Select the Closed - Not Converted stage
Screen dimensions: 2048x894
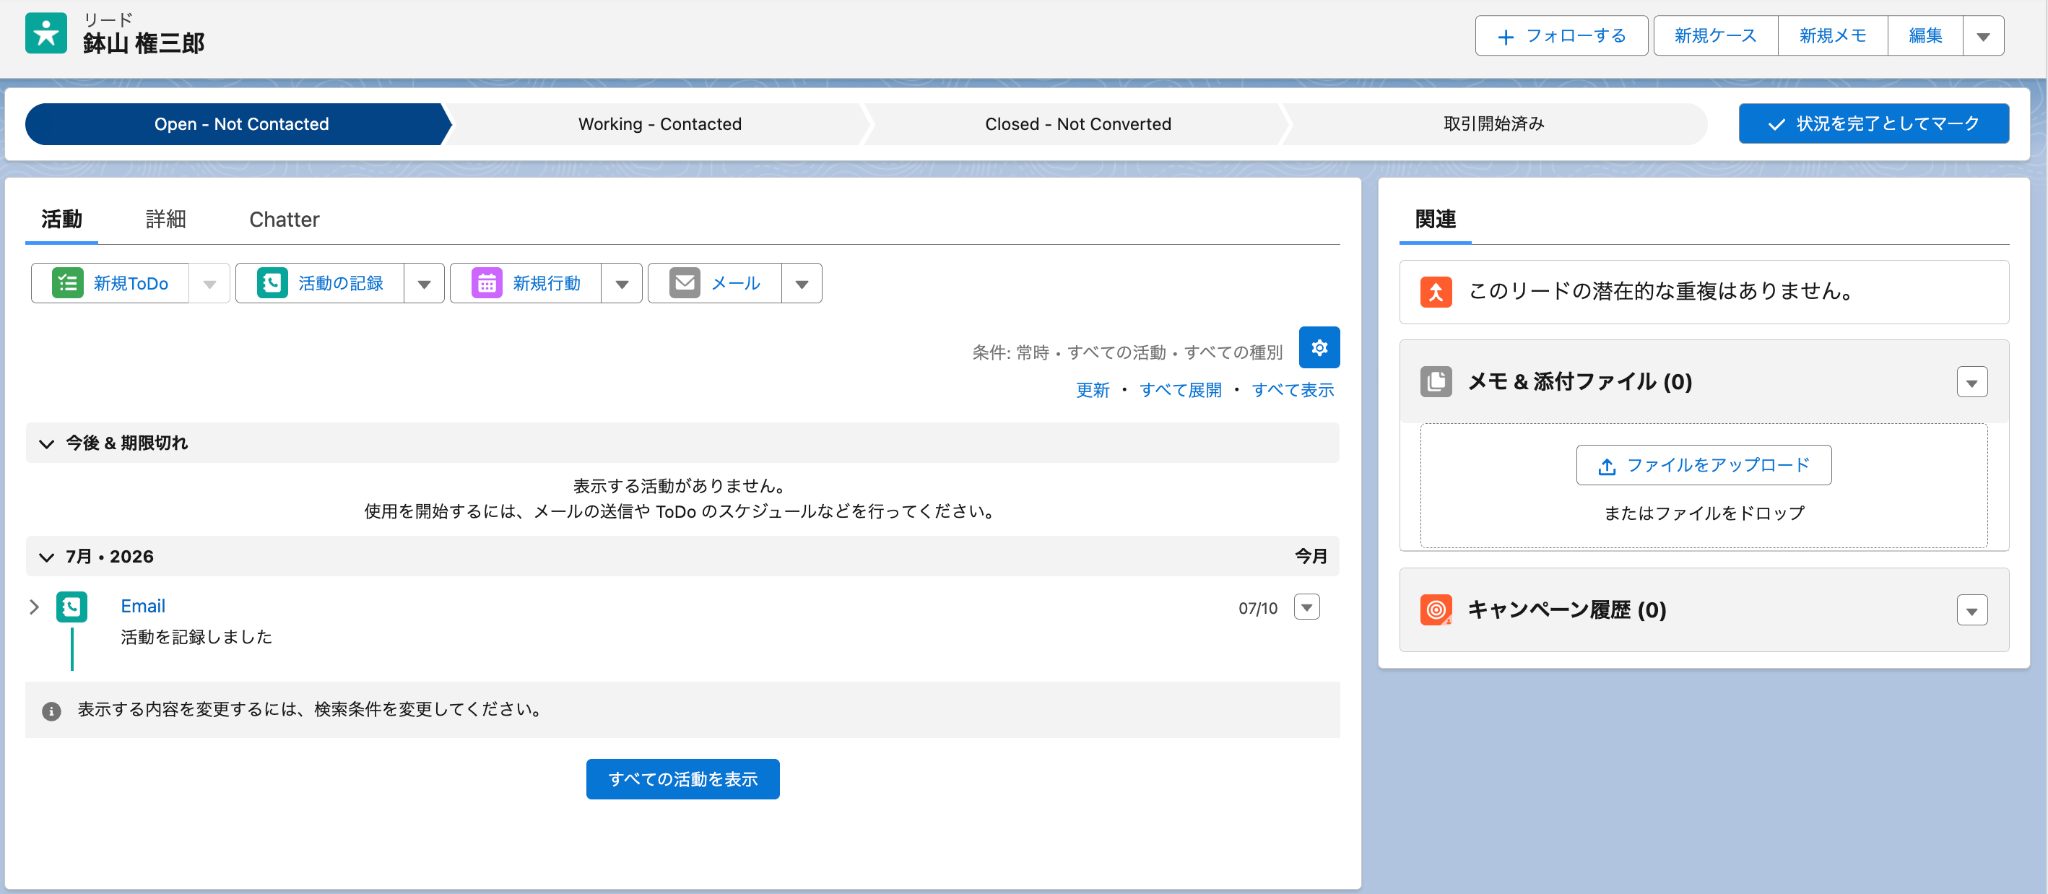(x=1078, y=124)
